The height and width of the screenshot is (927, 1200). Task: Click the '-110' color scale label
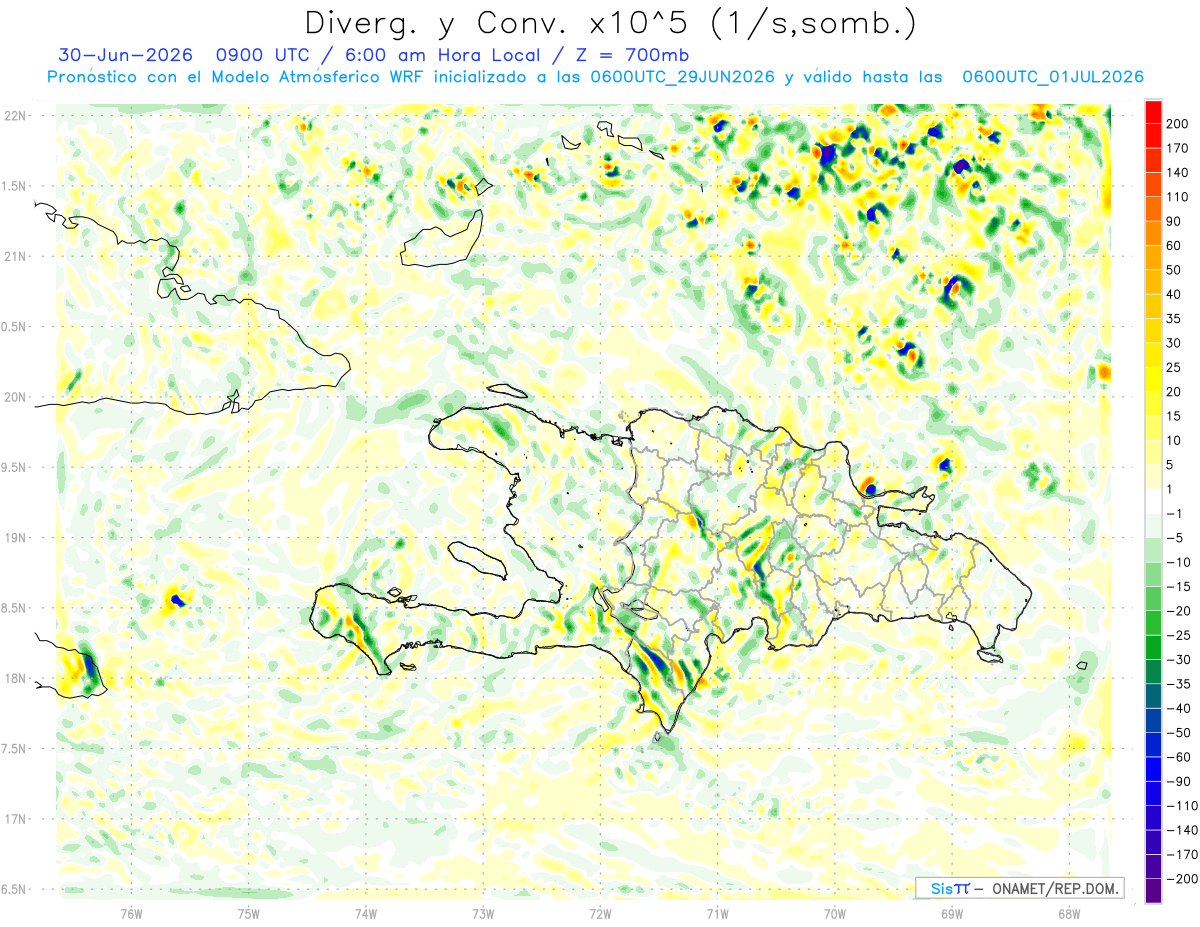click(1181, 805)
